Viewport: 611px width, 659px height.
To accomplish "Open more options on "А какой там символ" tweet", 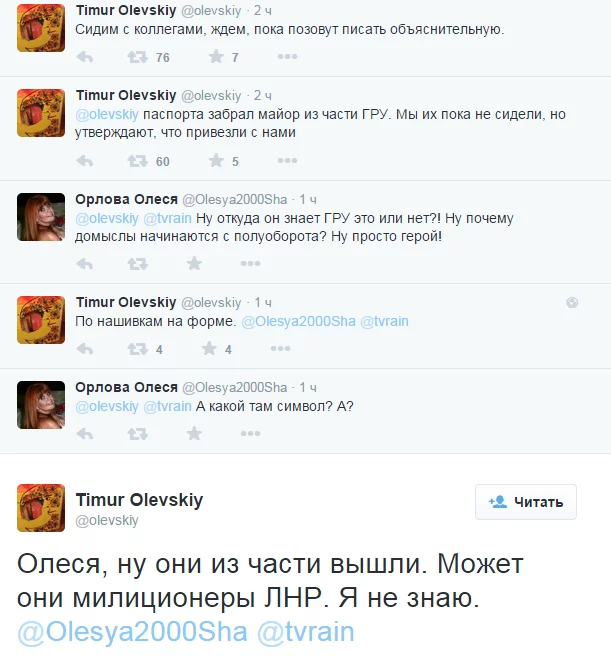I will [251, 434].
